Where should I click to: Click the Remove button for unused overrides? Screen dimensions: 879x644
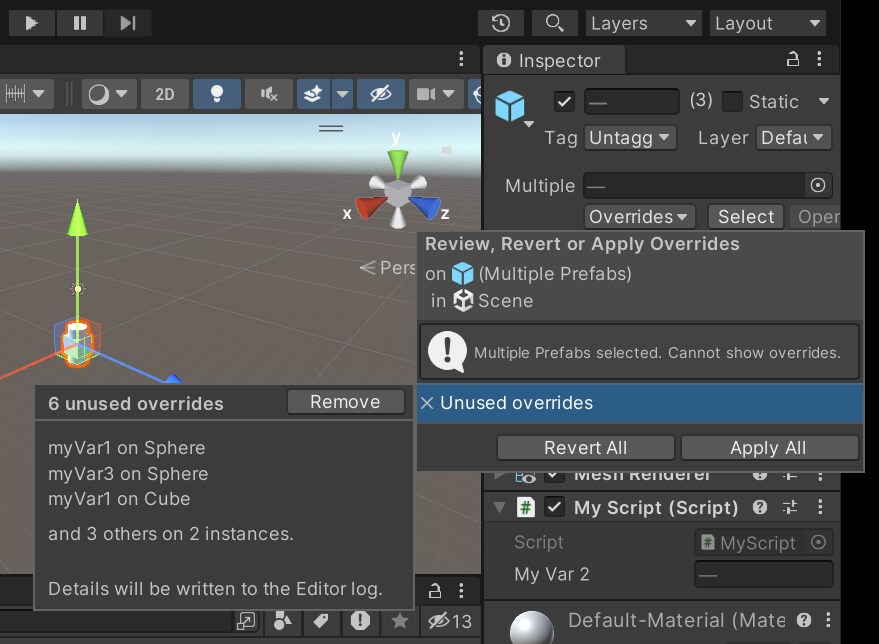[x=345, y=402]
